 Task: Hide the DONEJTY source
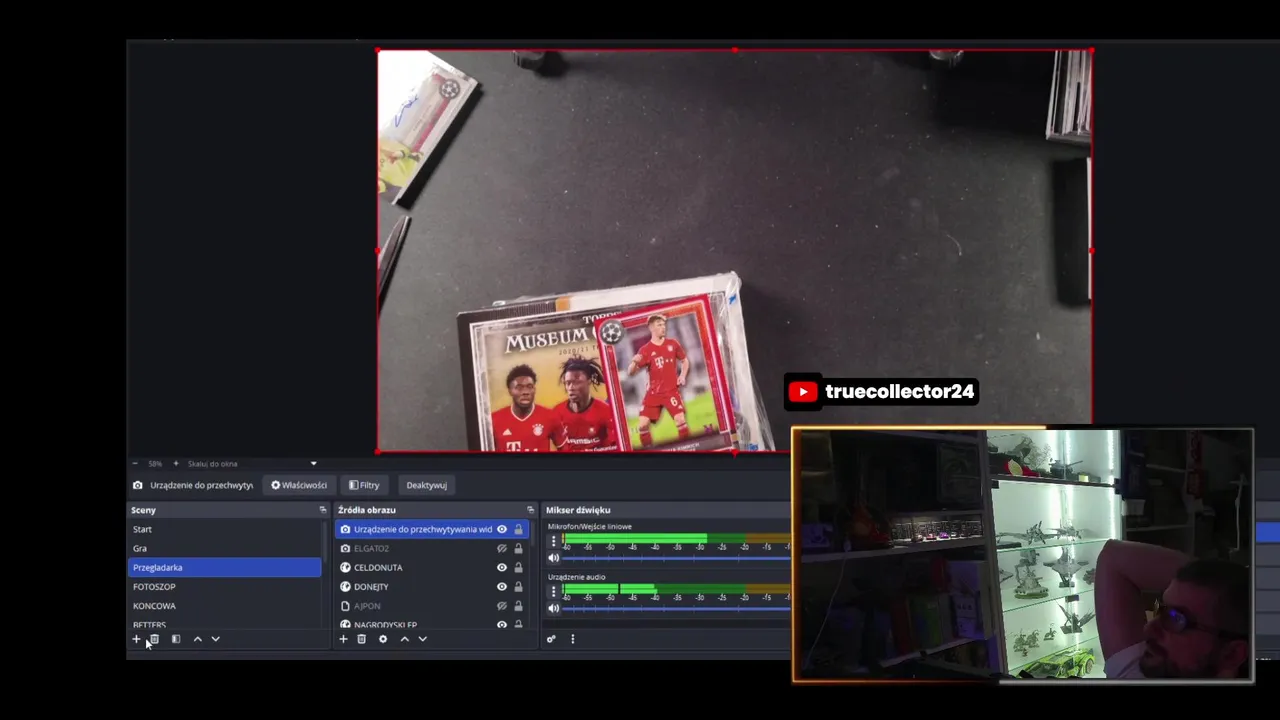(502, 586)
